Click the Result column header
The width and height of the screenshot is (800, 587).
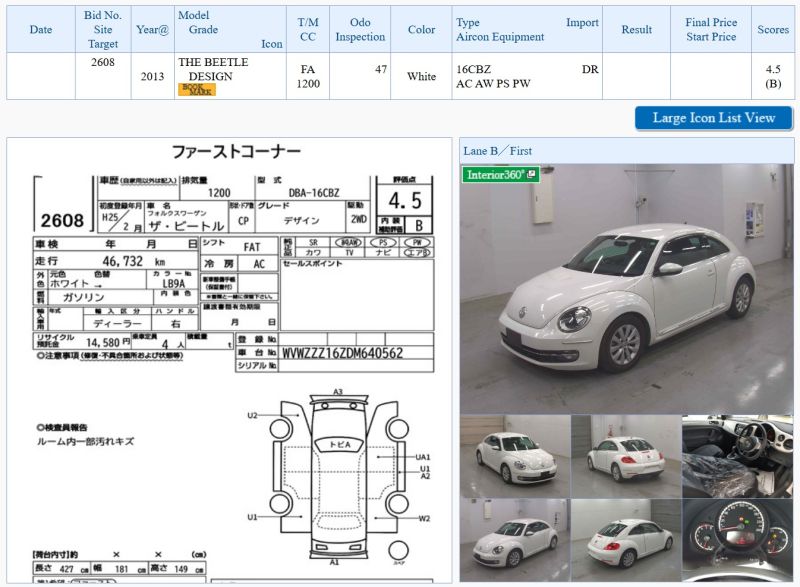pos(636,29)
